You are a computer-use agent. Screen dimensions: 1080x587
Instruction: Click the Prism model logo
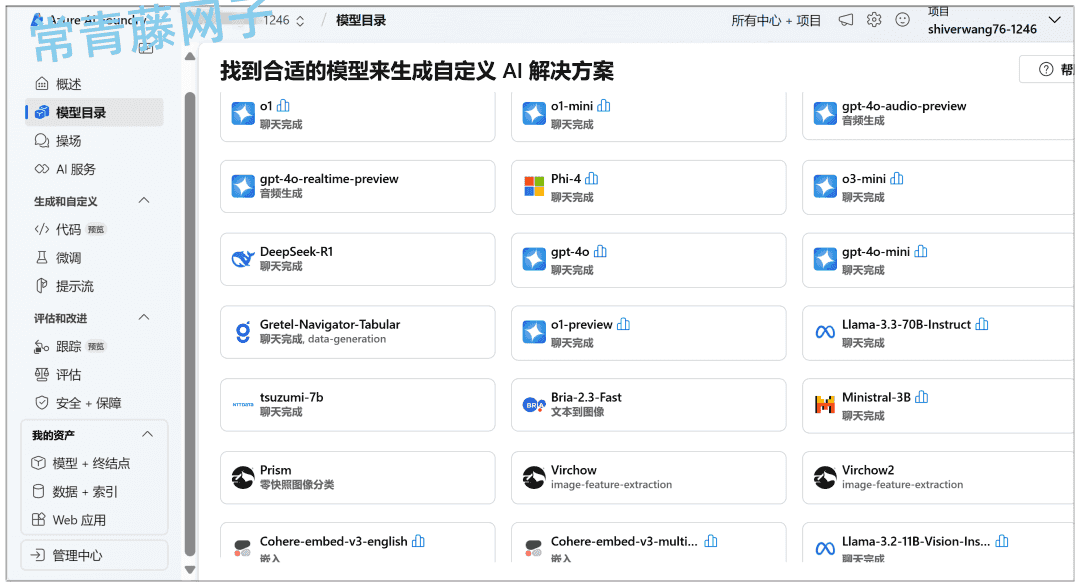tap(242, 477)
